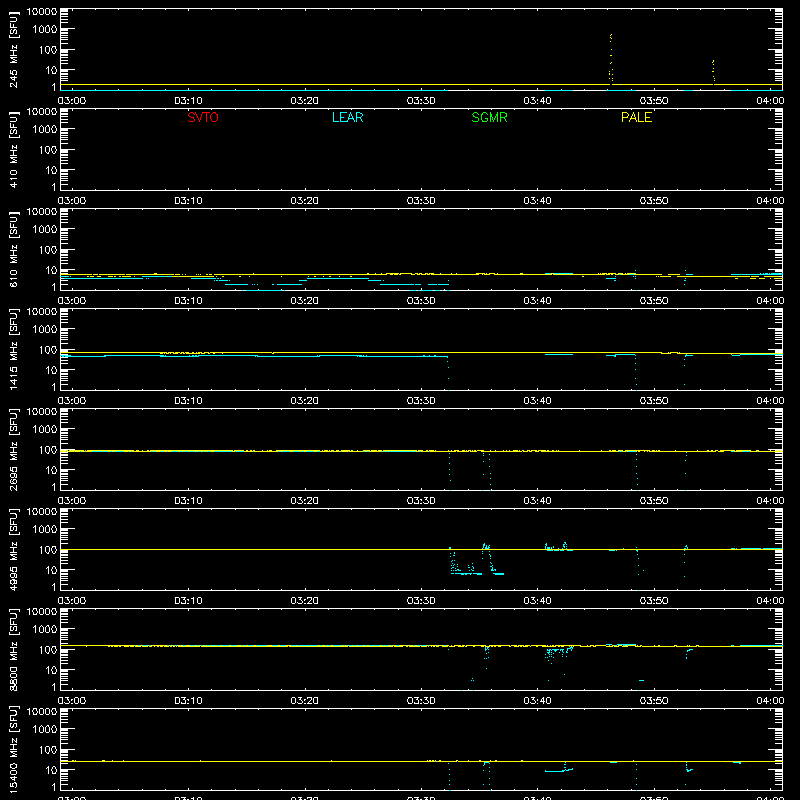Select the 410 MHz [SFU] axis title
The width and height of the screenshot is (800, 800).
click(13, 150)
